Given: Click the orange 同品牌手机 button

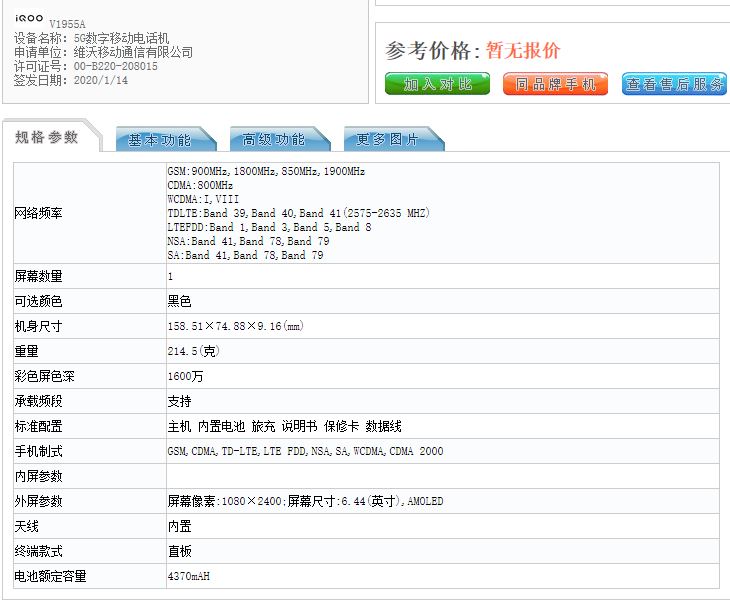Looking at the screenshot, I should coord(555,84).
